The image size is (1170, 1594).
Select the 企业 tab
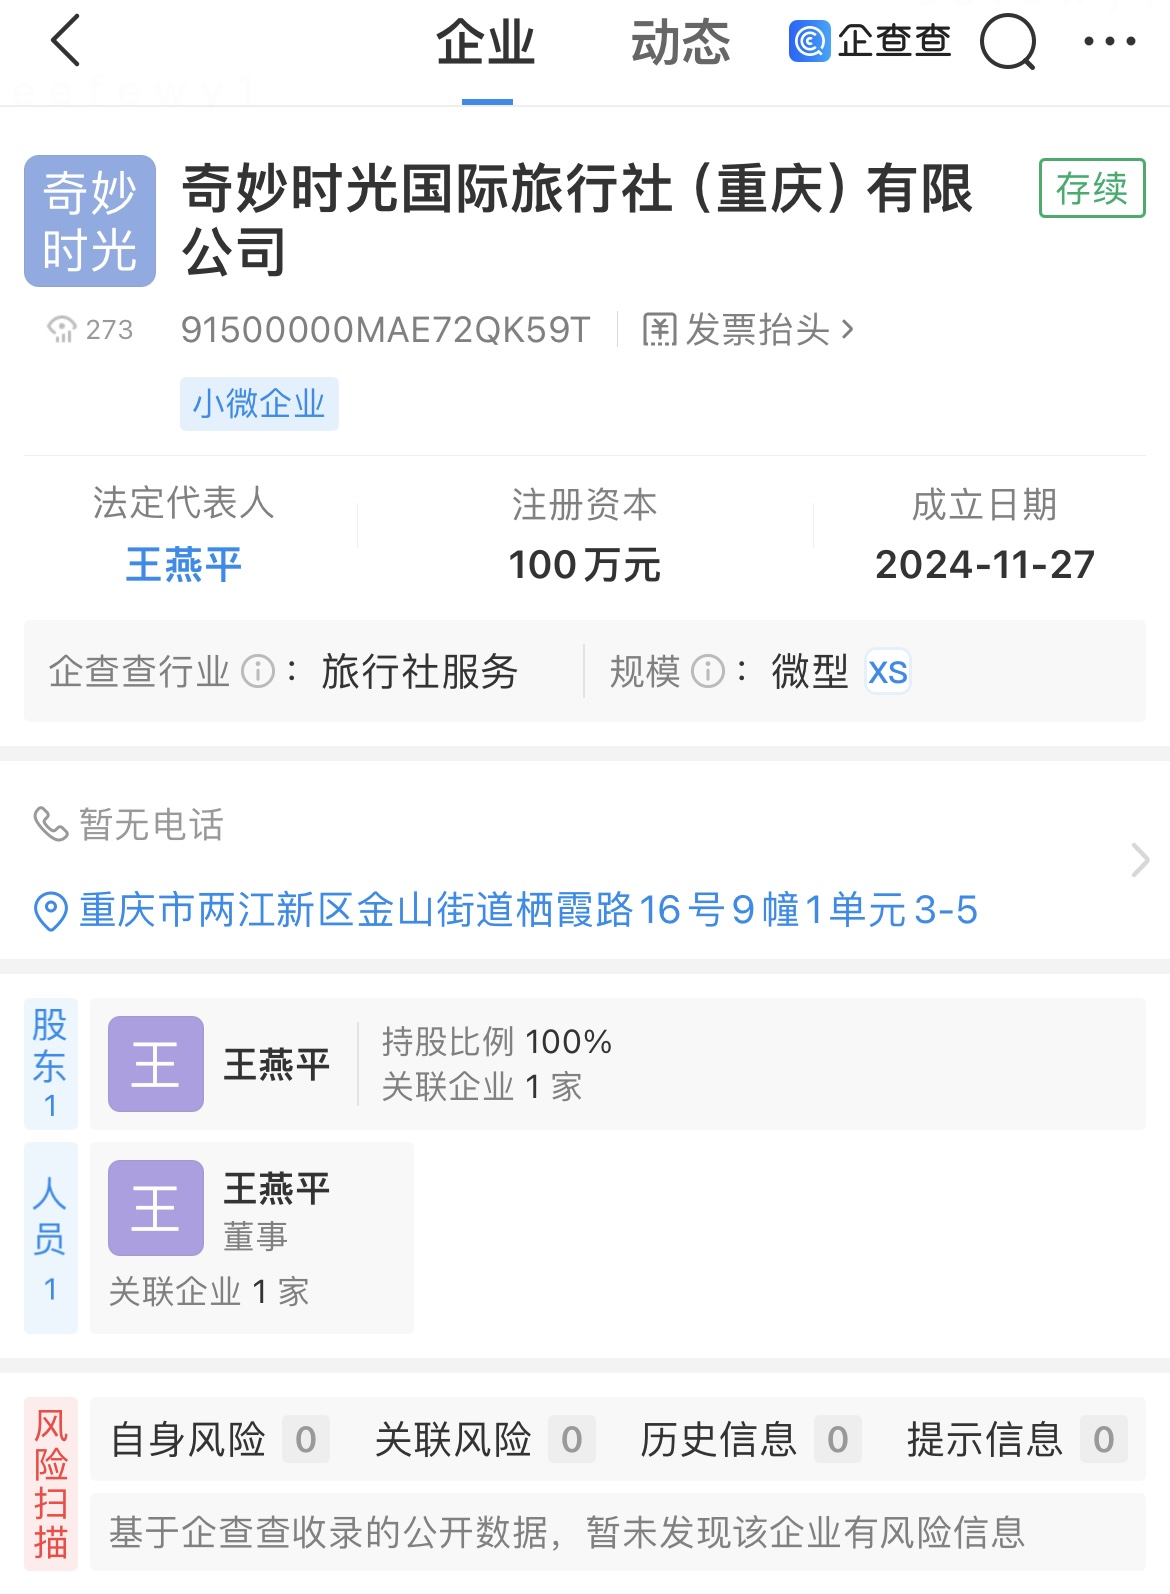tap(486, 44)
